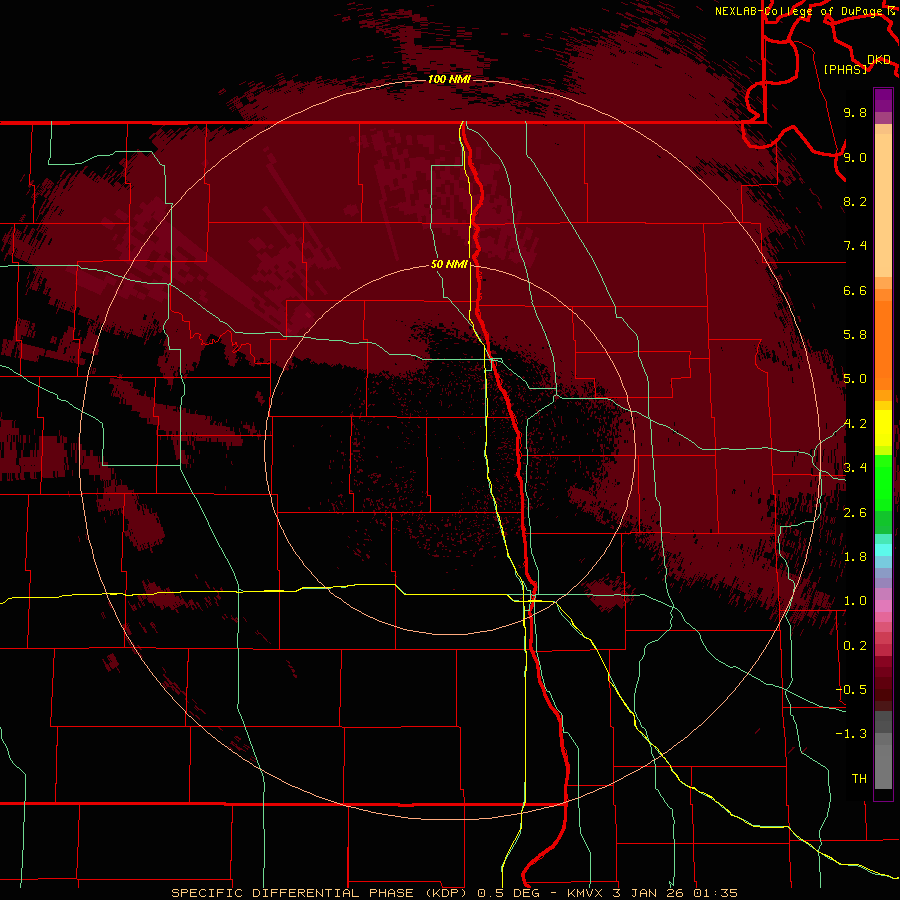Screen dimensions: 900x900
Task: Click the 1.8 legend value
Action: coord(855,557)
